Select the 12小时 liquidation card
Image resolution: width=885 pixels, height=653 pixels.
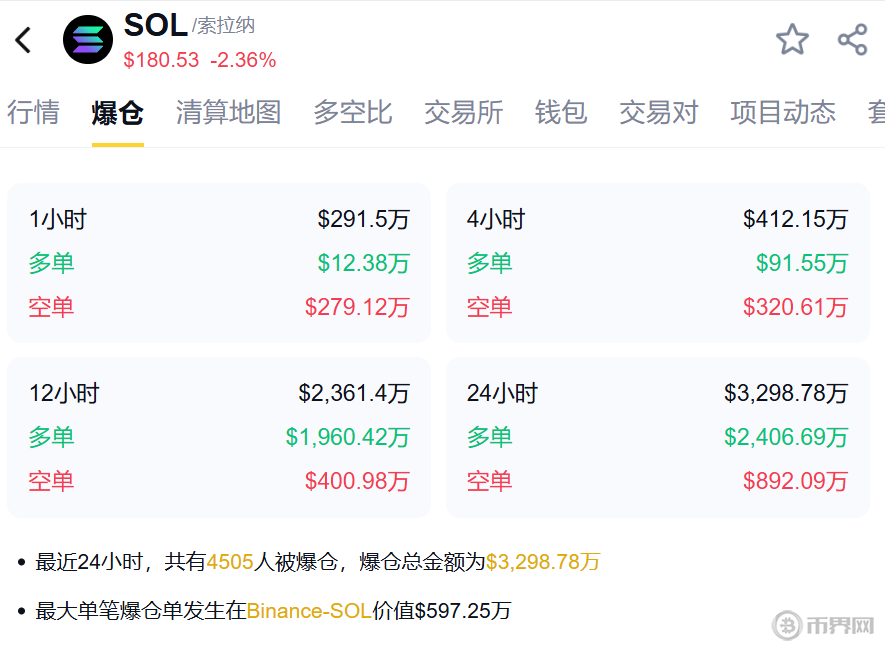219,437
